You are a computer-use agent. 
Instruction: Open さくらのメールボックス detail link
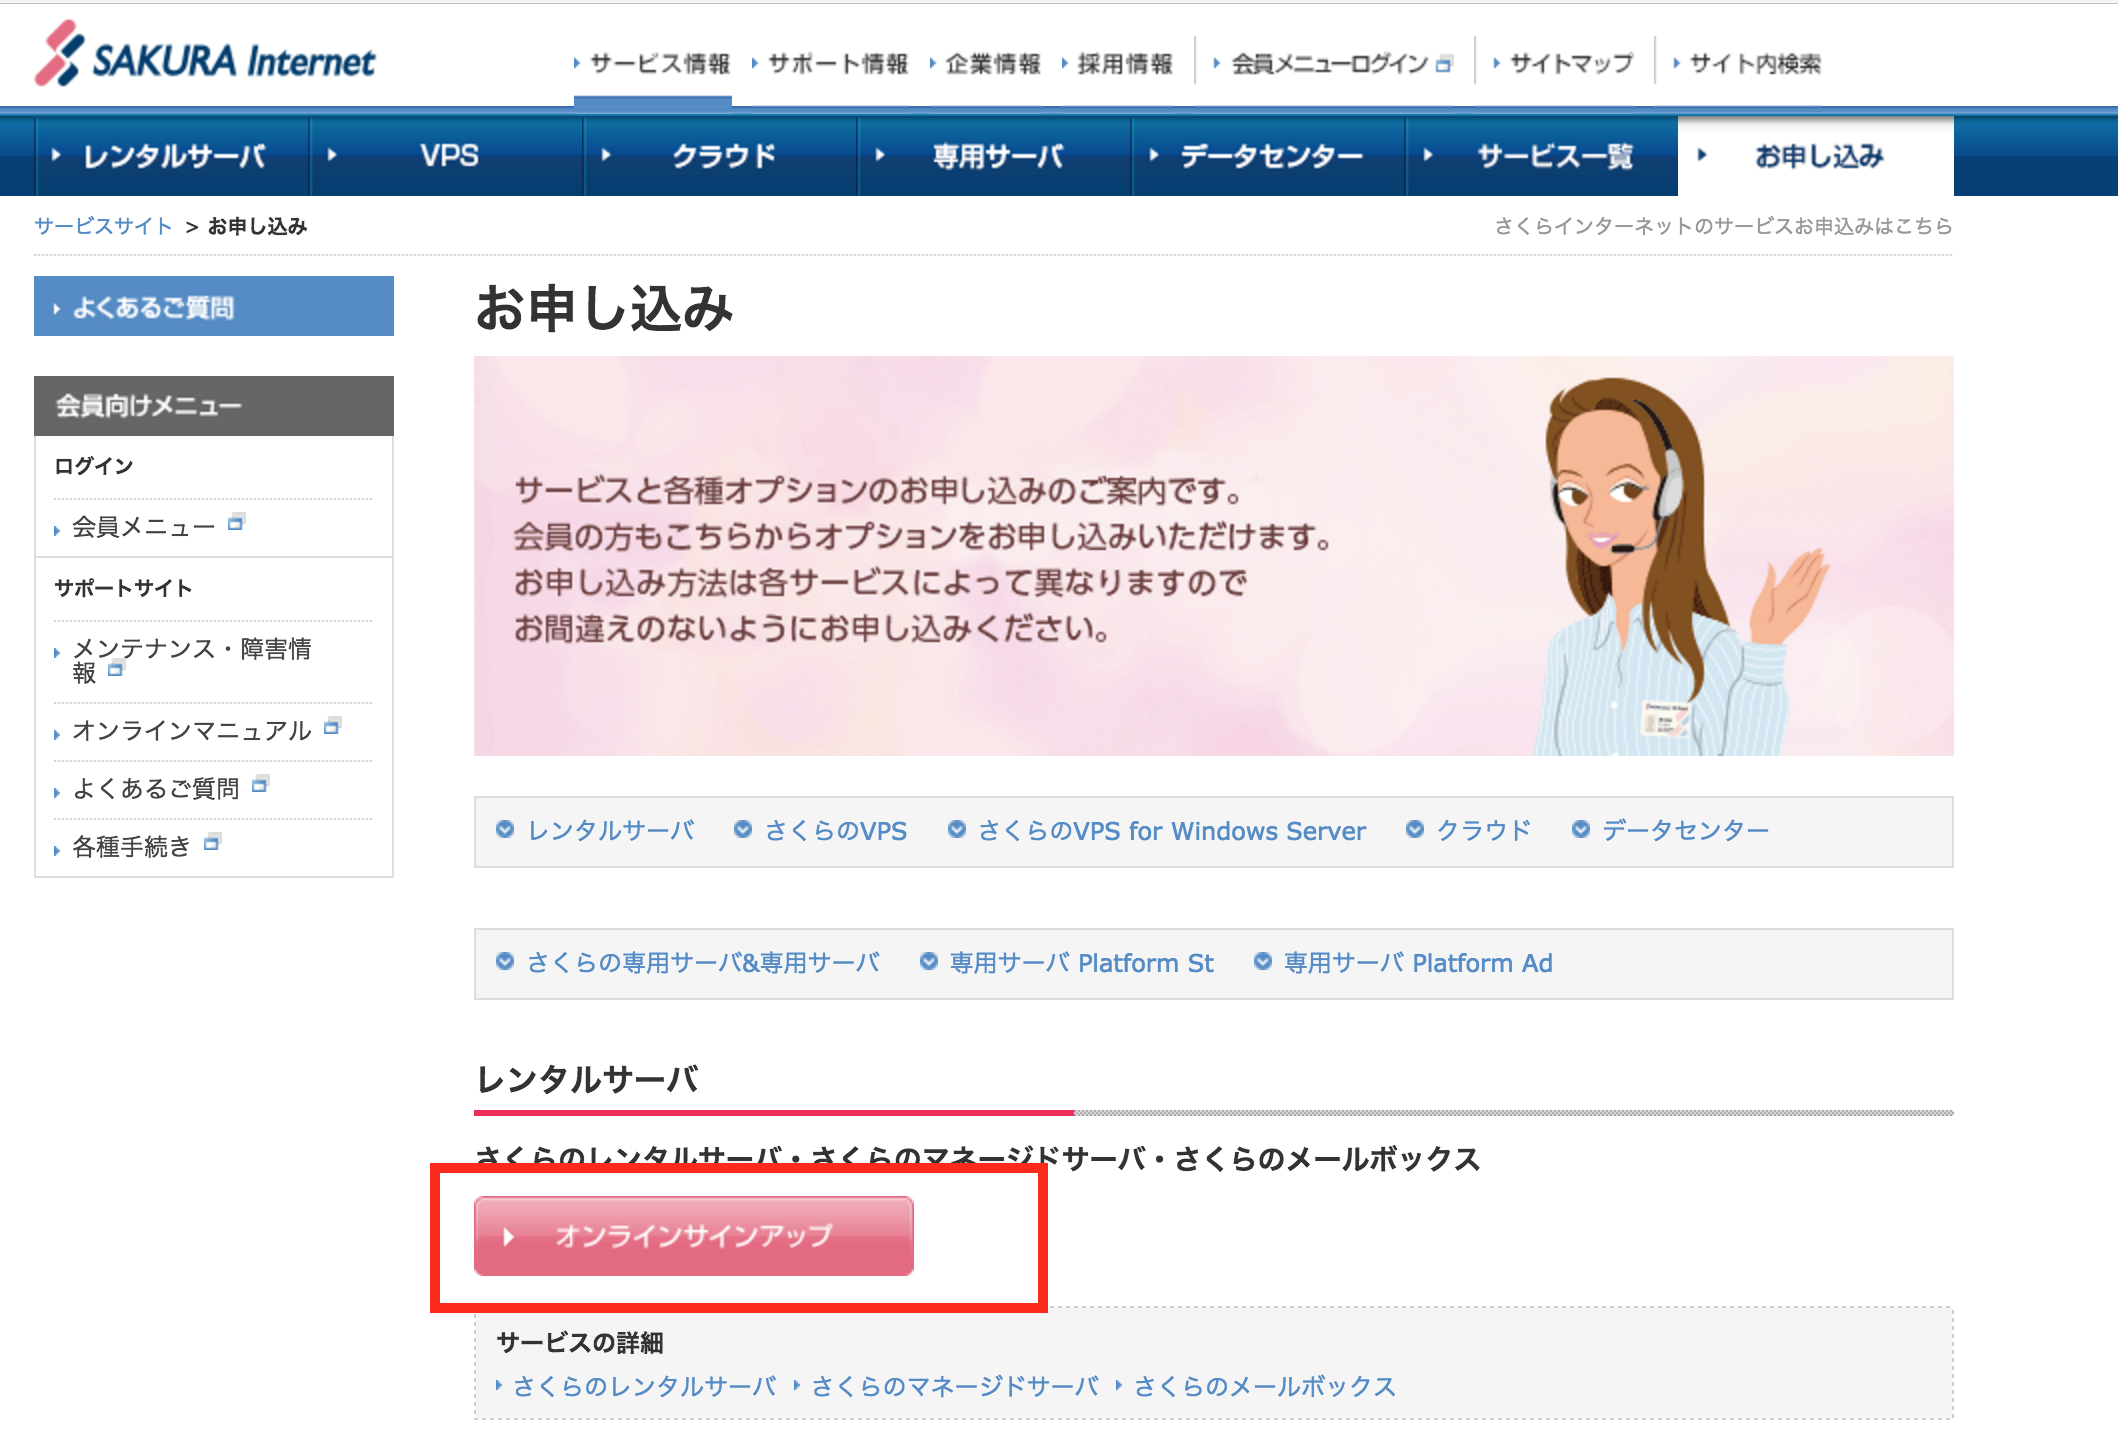click(1265, 1386)
